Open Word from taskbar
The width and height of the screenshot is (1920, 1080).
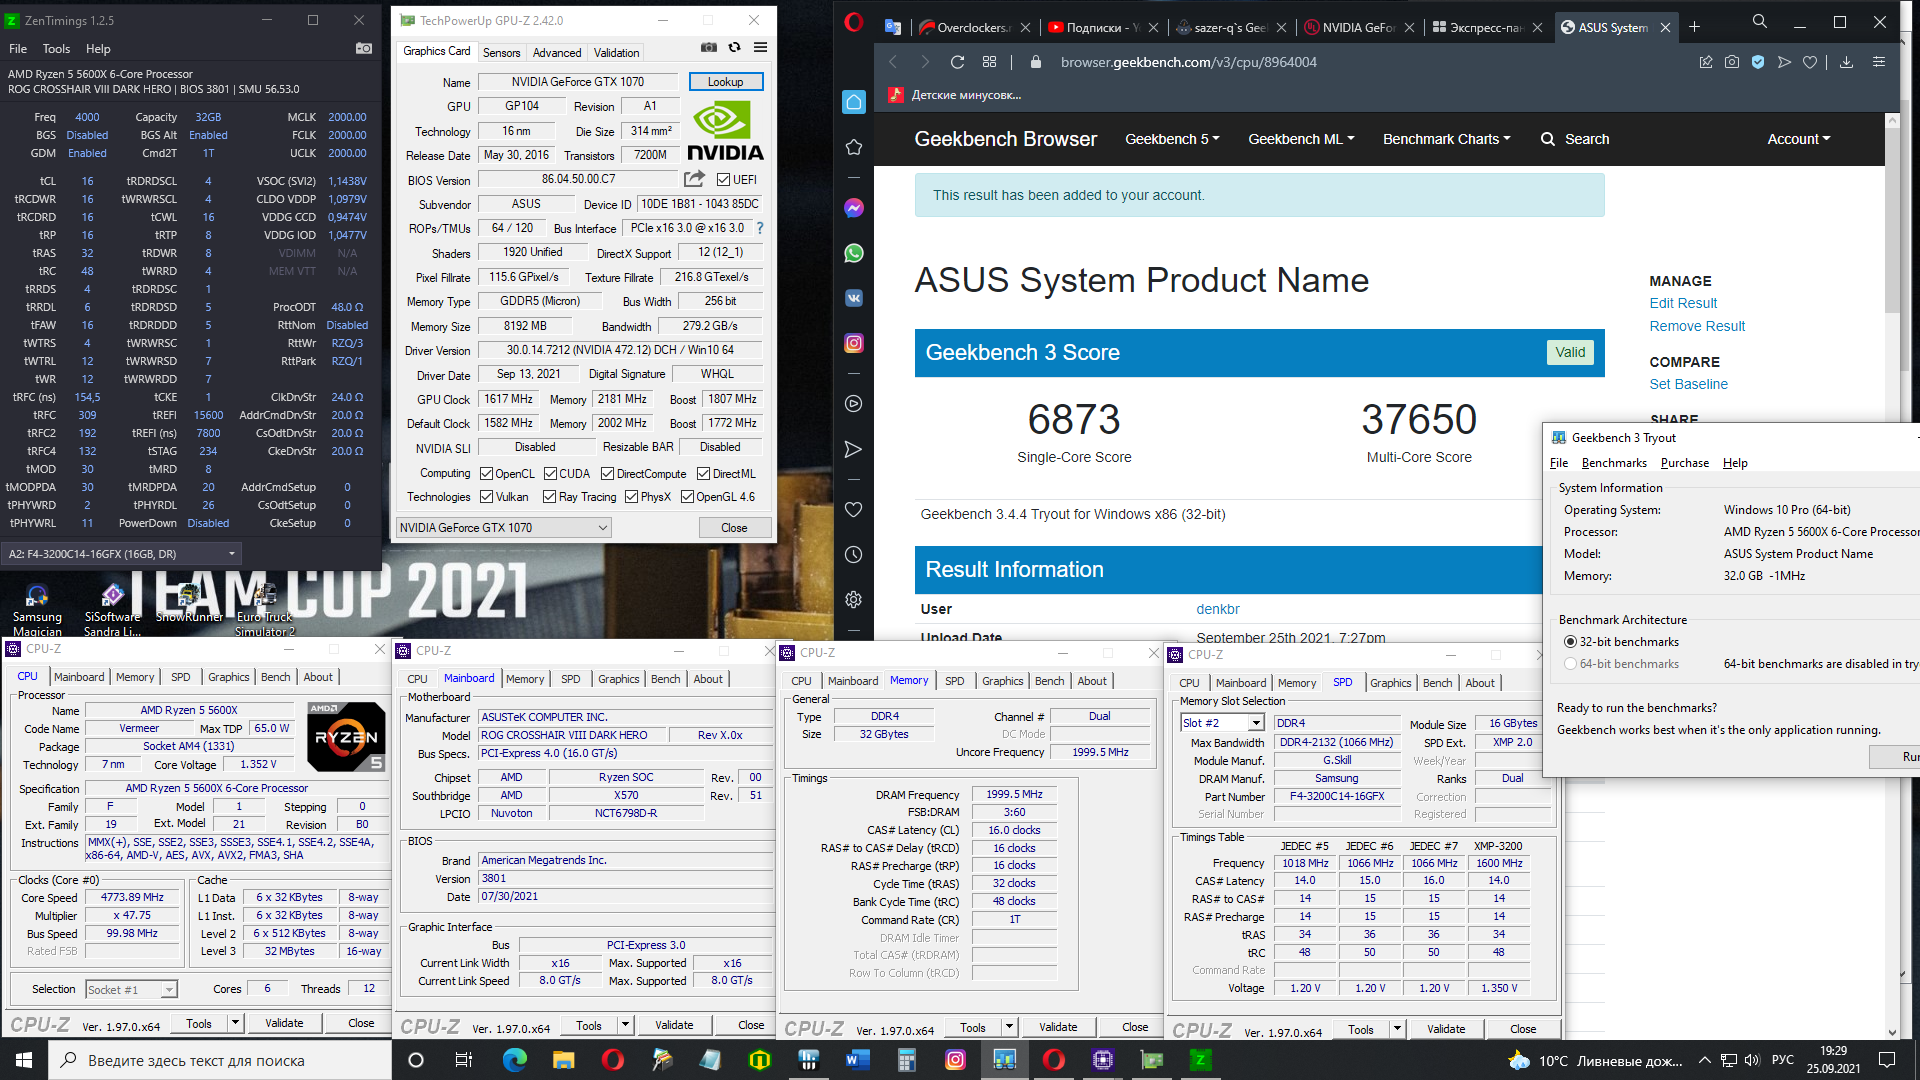click(x=858, y=1060)
